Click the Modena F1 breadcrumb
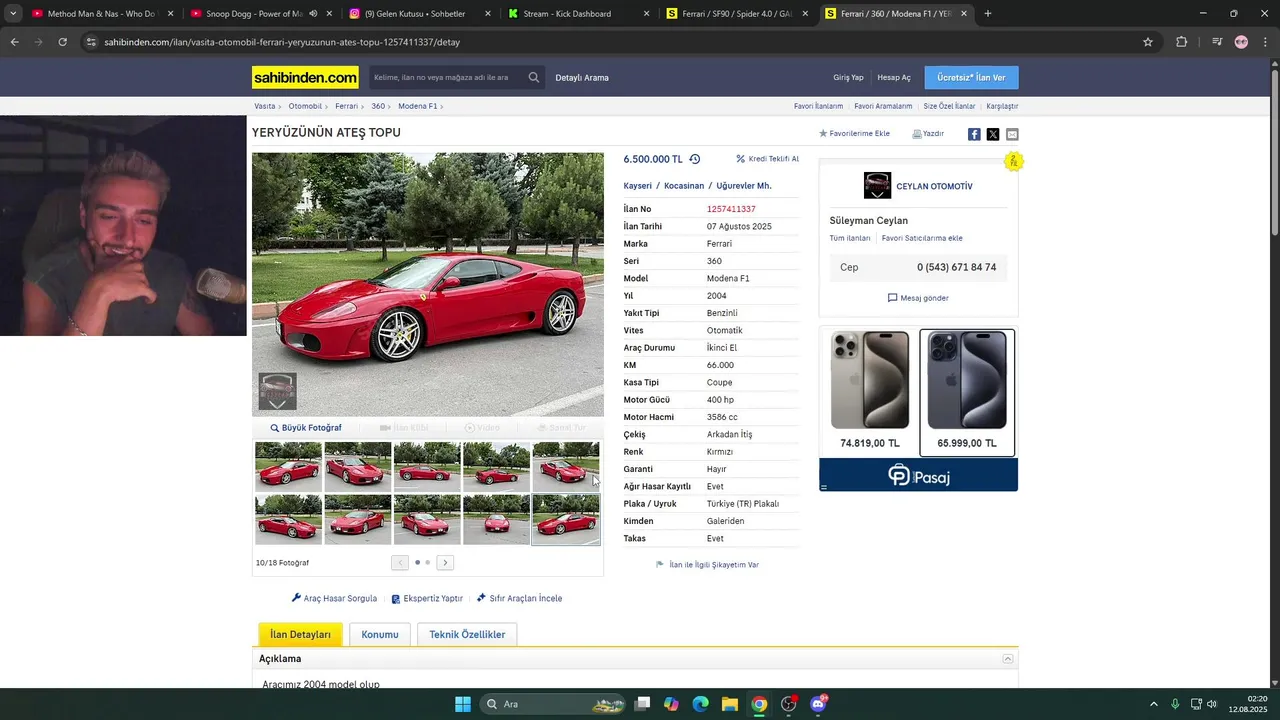 [x=417, y=106]
